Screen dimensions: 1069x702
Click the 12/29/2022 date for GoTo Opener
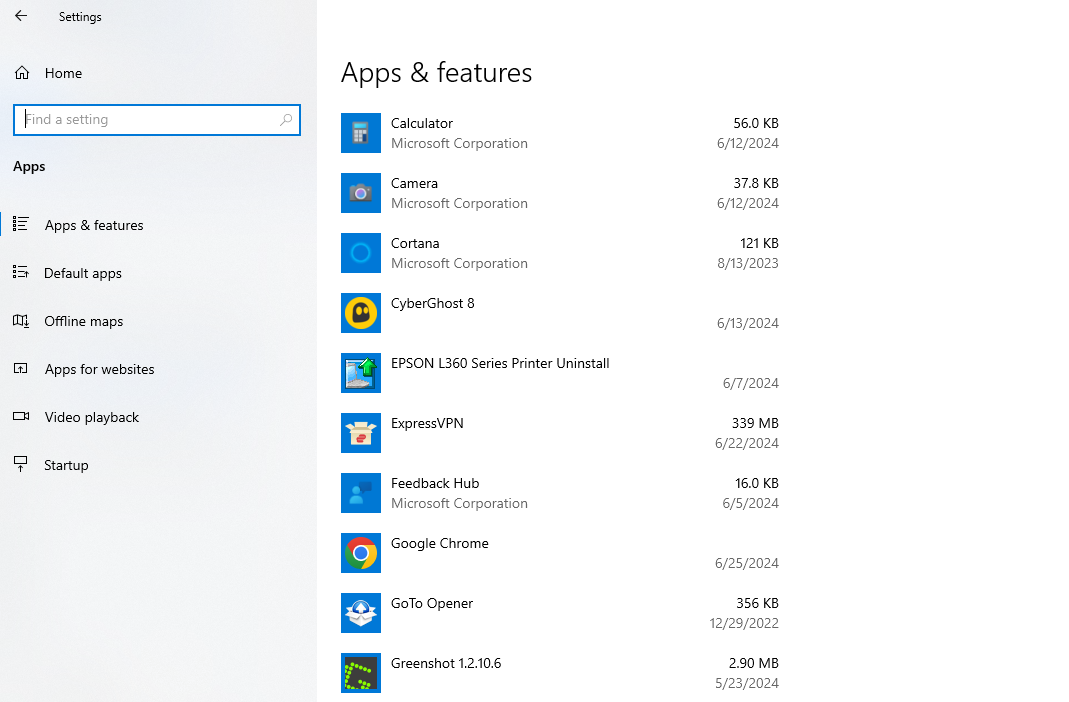(x=744, y=623)
